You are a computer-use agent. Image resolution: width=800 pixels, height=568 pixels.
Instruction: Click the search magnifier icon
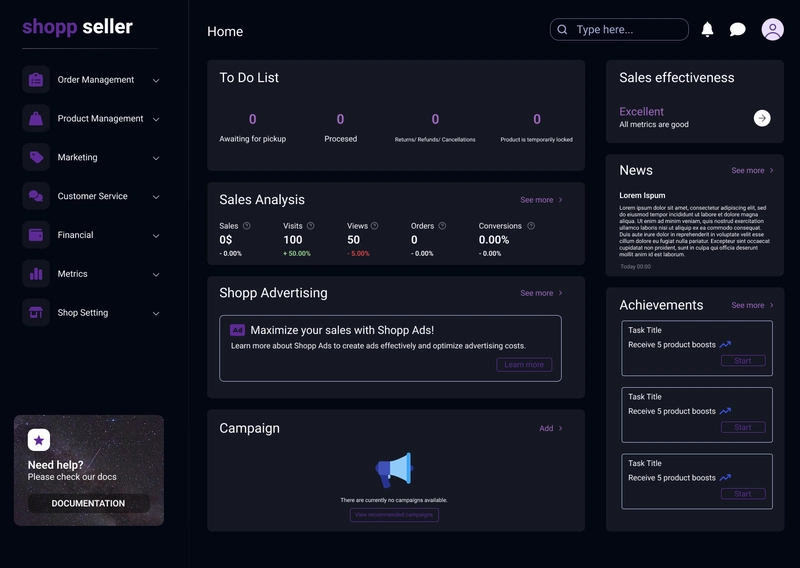[x=562, y=30]
